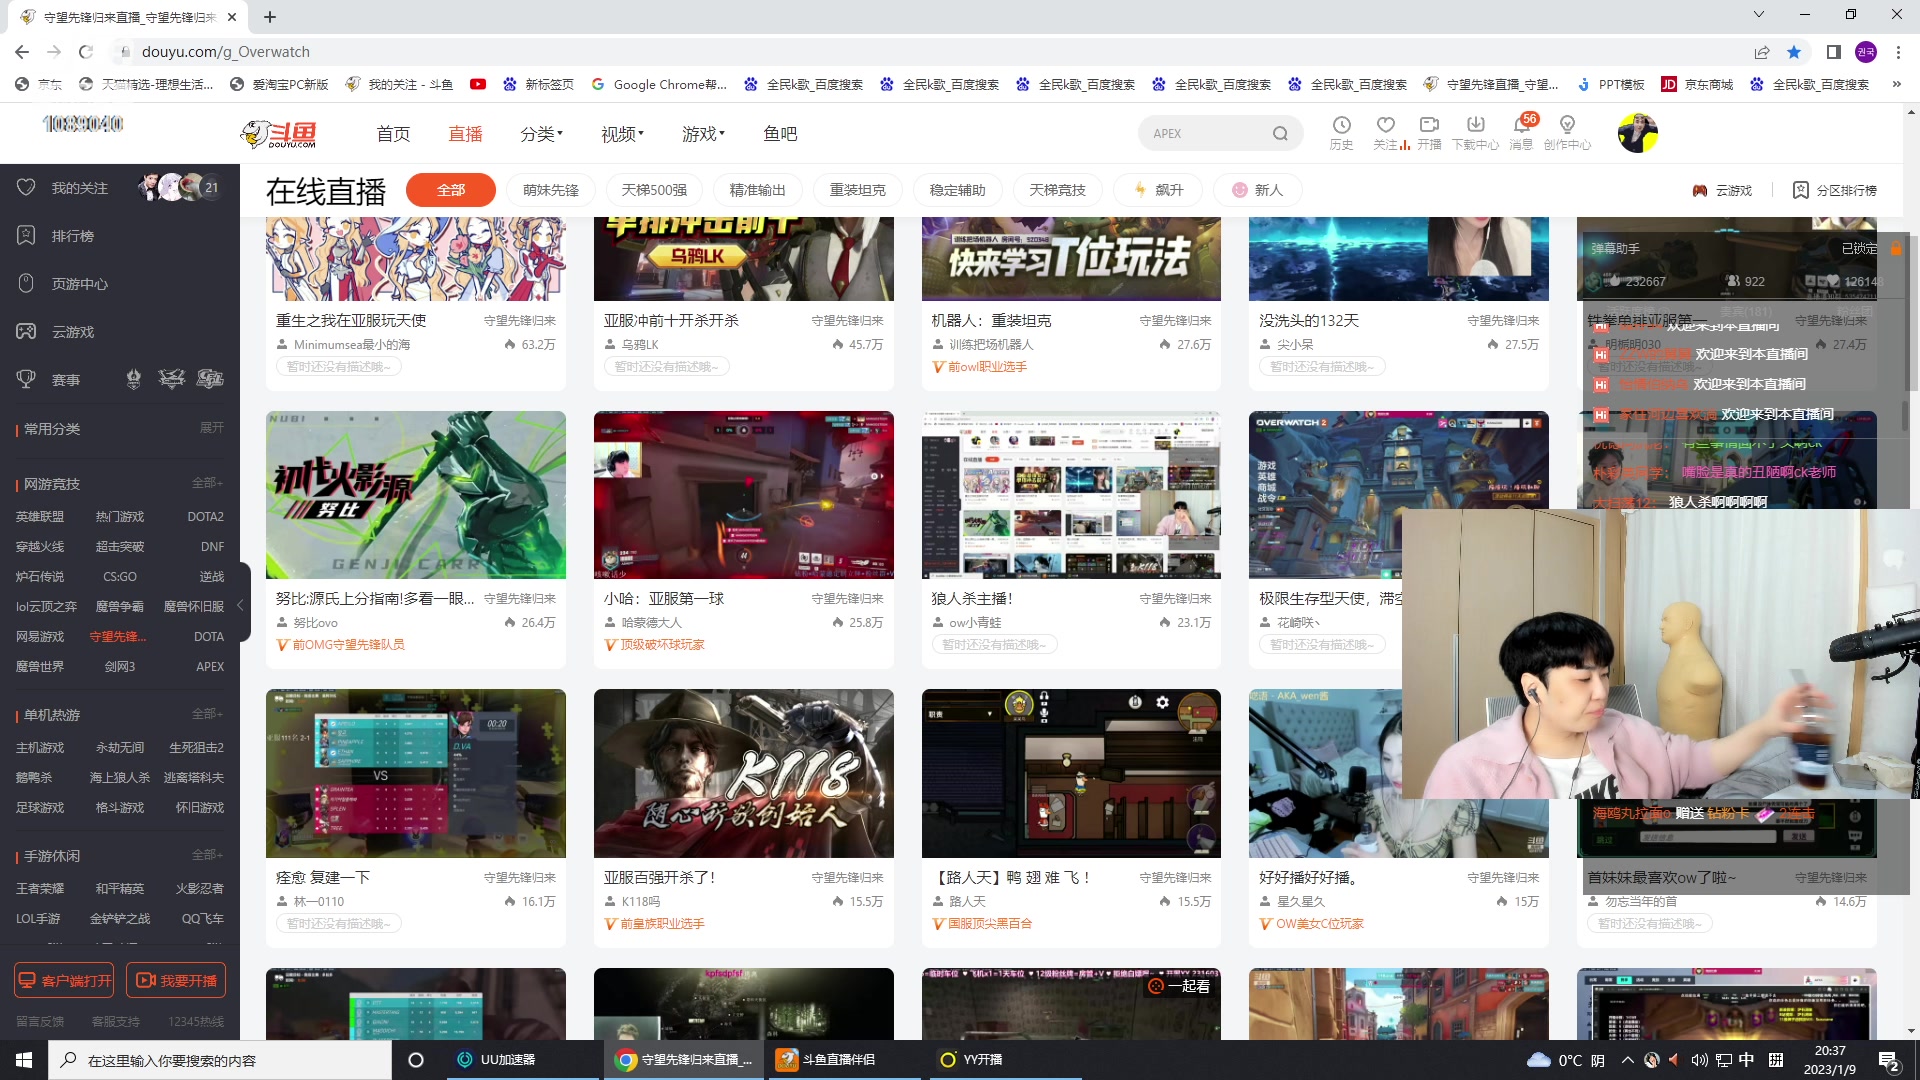Collapse the left sidebar with arrow handle
This screenshot has width=1920, height=1080.
pos(239,605)
